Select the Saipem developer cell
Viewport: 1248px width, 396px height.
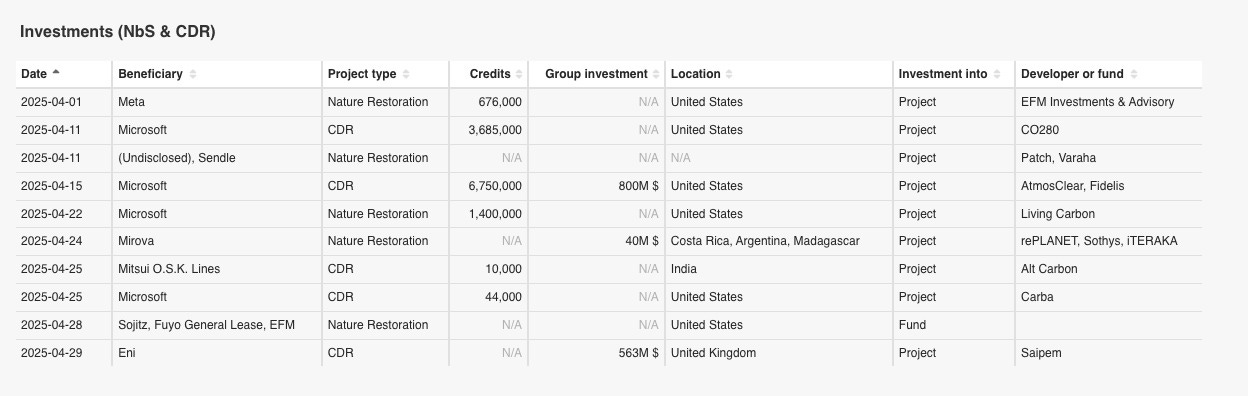click(x=1108, y=353)
